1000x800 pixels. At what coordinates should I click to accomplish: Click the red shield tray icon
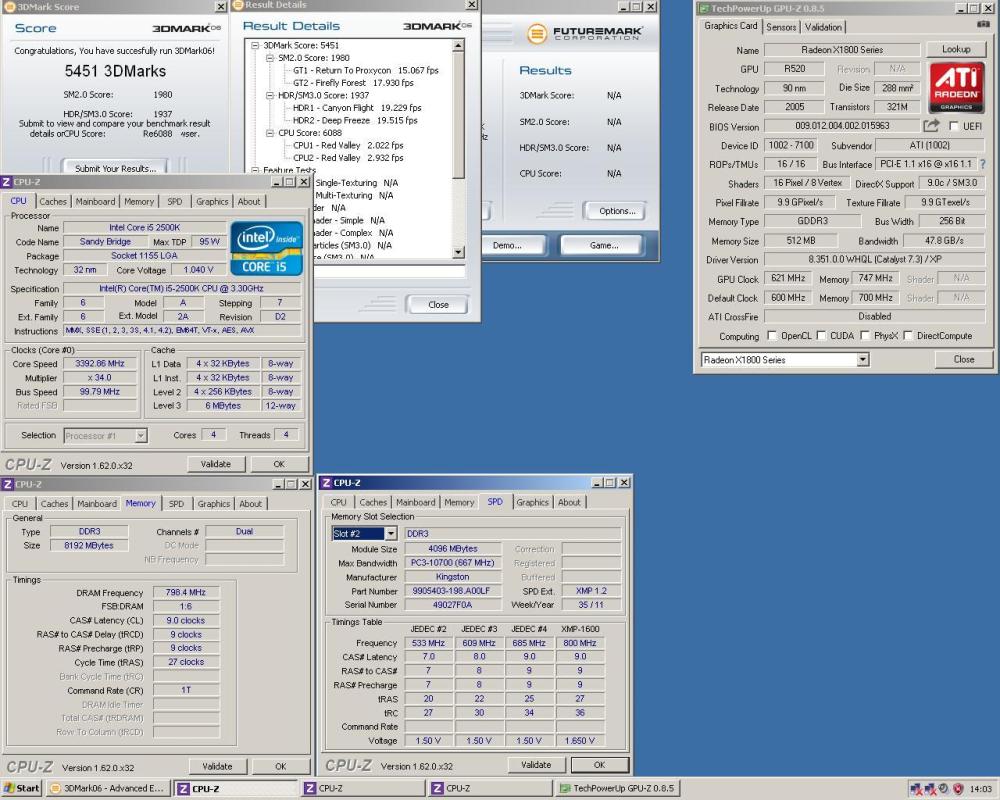coord(957,789)
